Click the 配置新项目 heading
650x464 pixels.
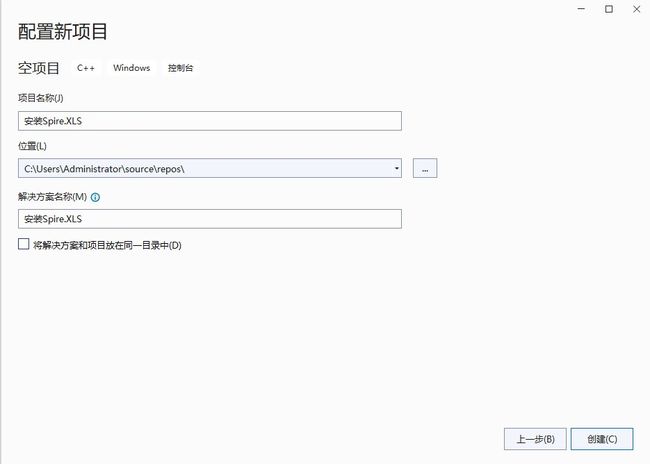point(63,32)
